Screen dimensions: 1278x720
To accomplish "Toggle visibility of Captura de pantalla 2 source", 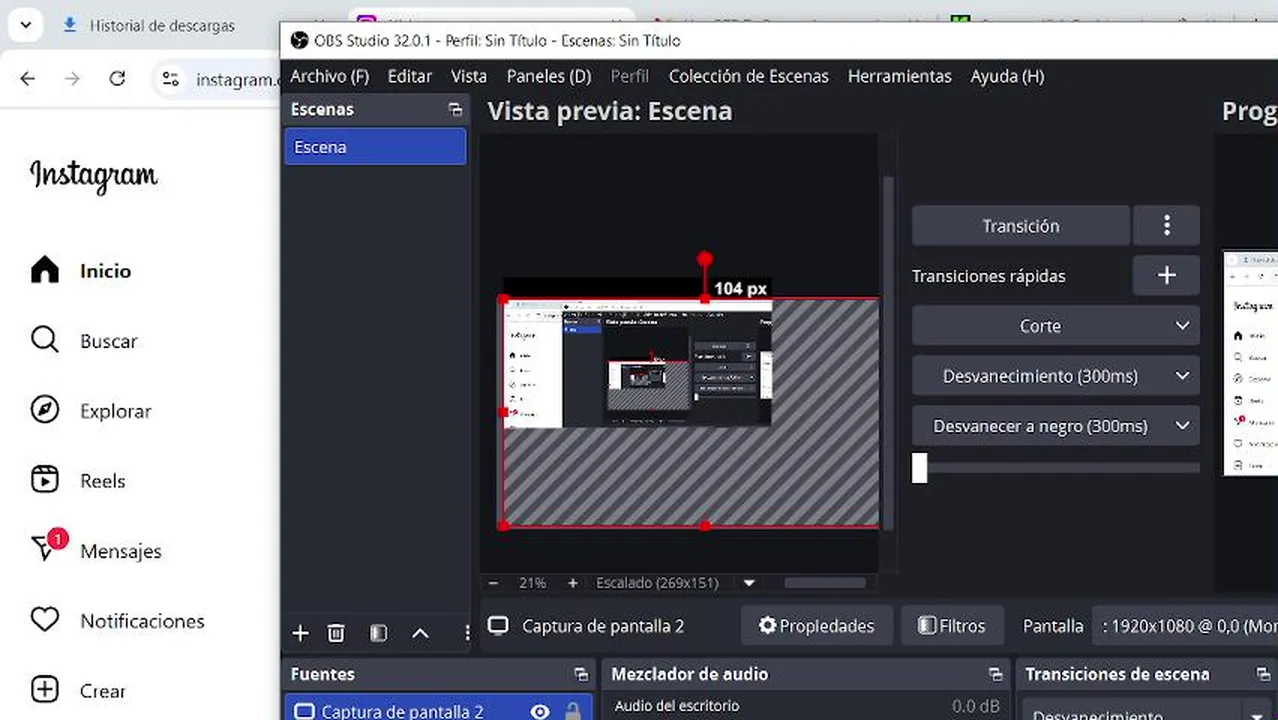I will (x=540, y=712).
